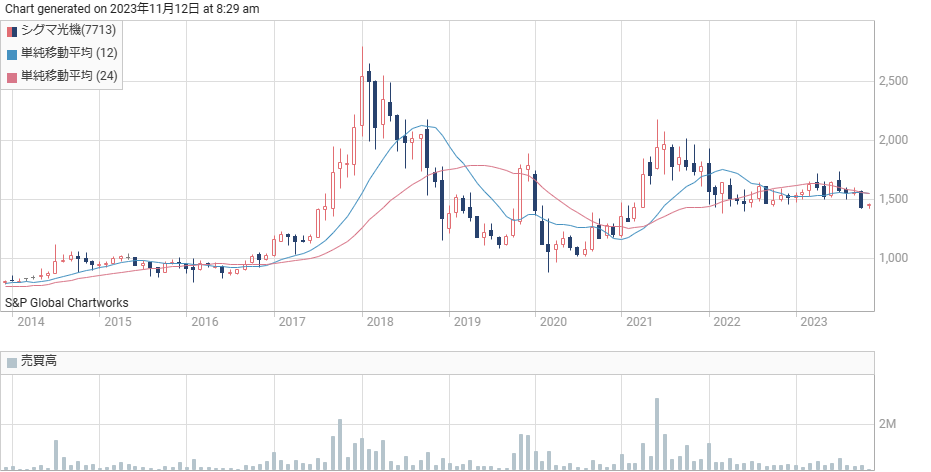This screenshot has height=472, width=931.
Task: Click the 2015 x-axis year label
Action: point(118,322)
